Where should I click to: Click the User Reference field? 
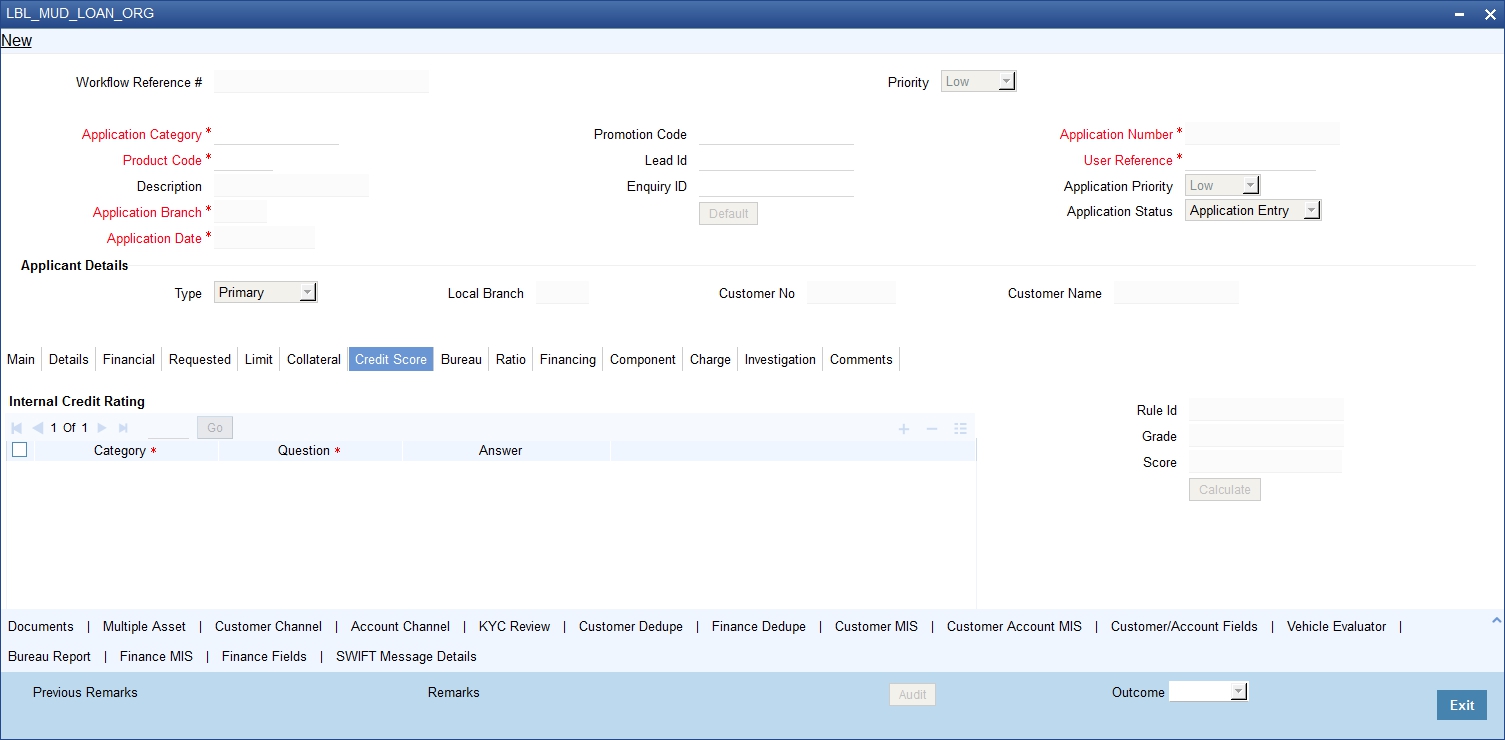point(1250,160)
